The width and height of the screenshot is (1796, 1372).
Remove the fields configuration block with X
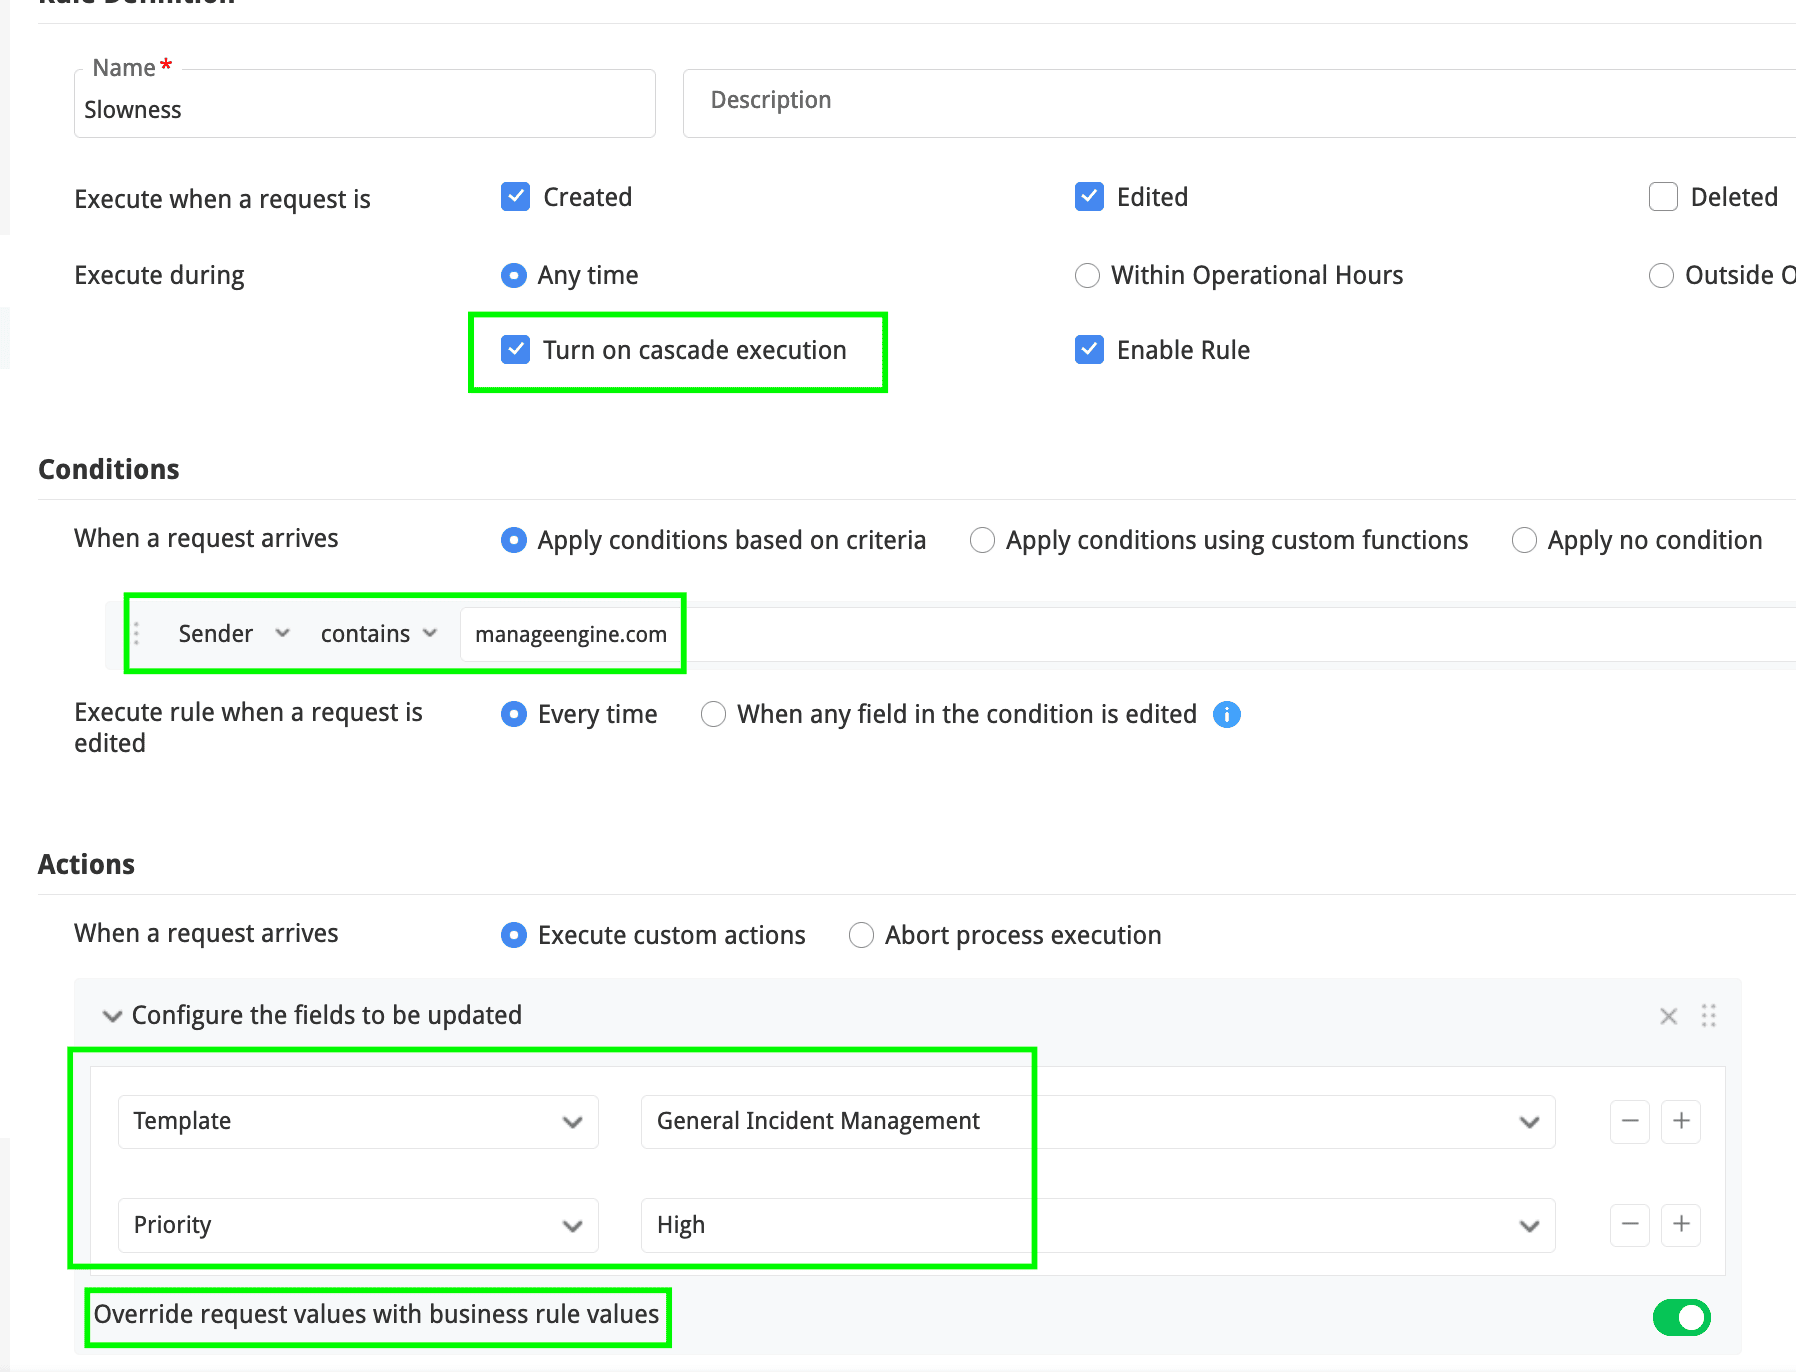1668,1016
